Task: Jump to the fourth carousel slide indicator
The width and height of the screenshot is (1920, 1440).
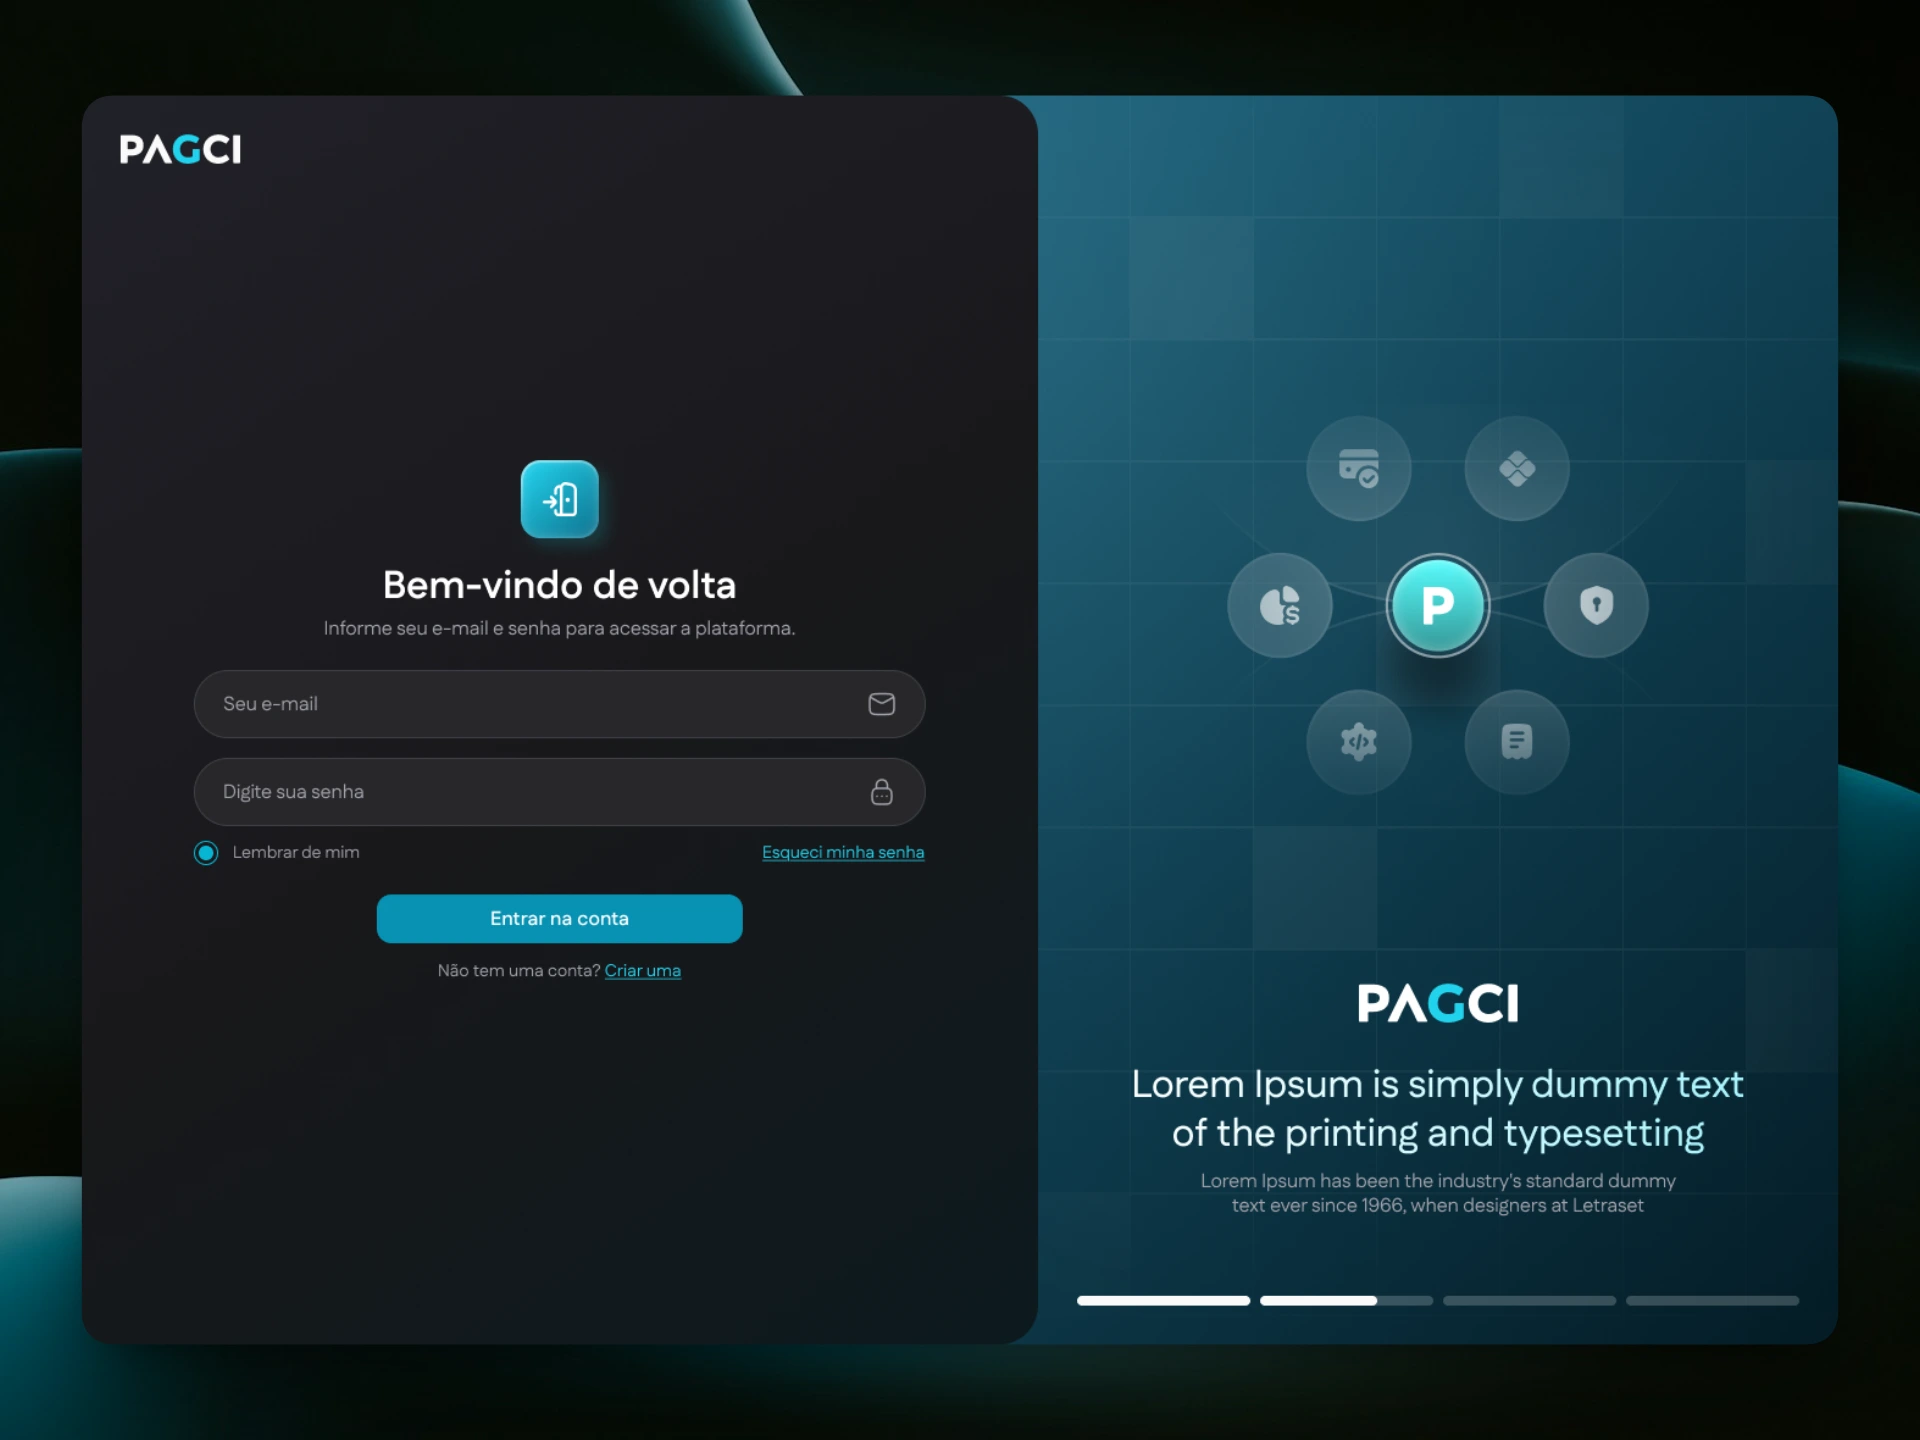Action: pyautogui.click(x=1712, y=1301)
